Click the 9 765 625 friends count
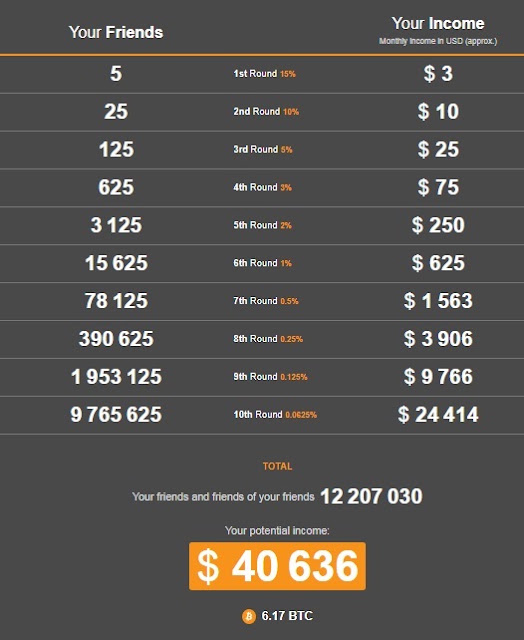This screenshot has height=640, width=524. click(x=116, y=415)
